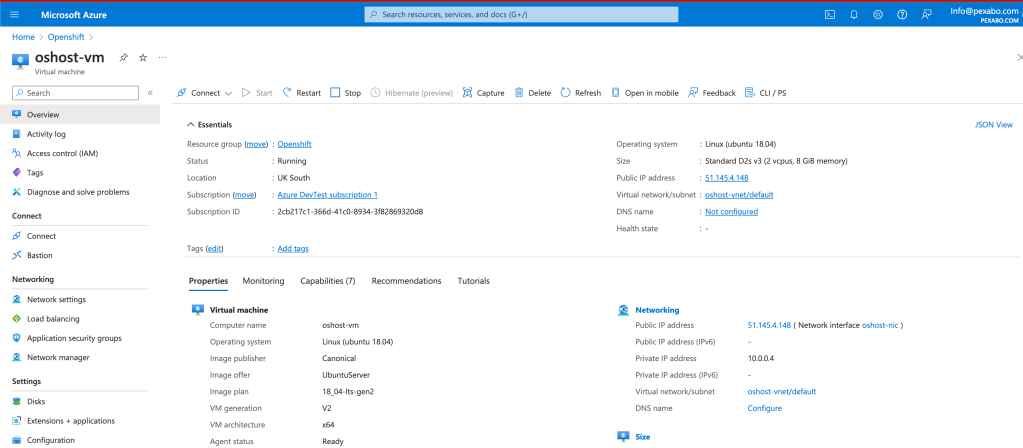Open oshost-vnet/default link in Essentials

click(739, 195)
